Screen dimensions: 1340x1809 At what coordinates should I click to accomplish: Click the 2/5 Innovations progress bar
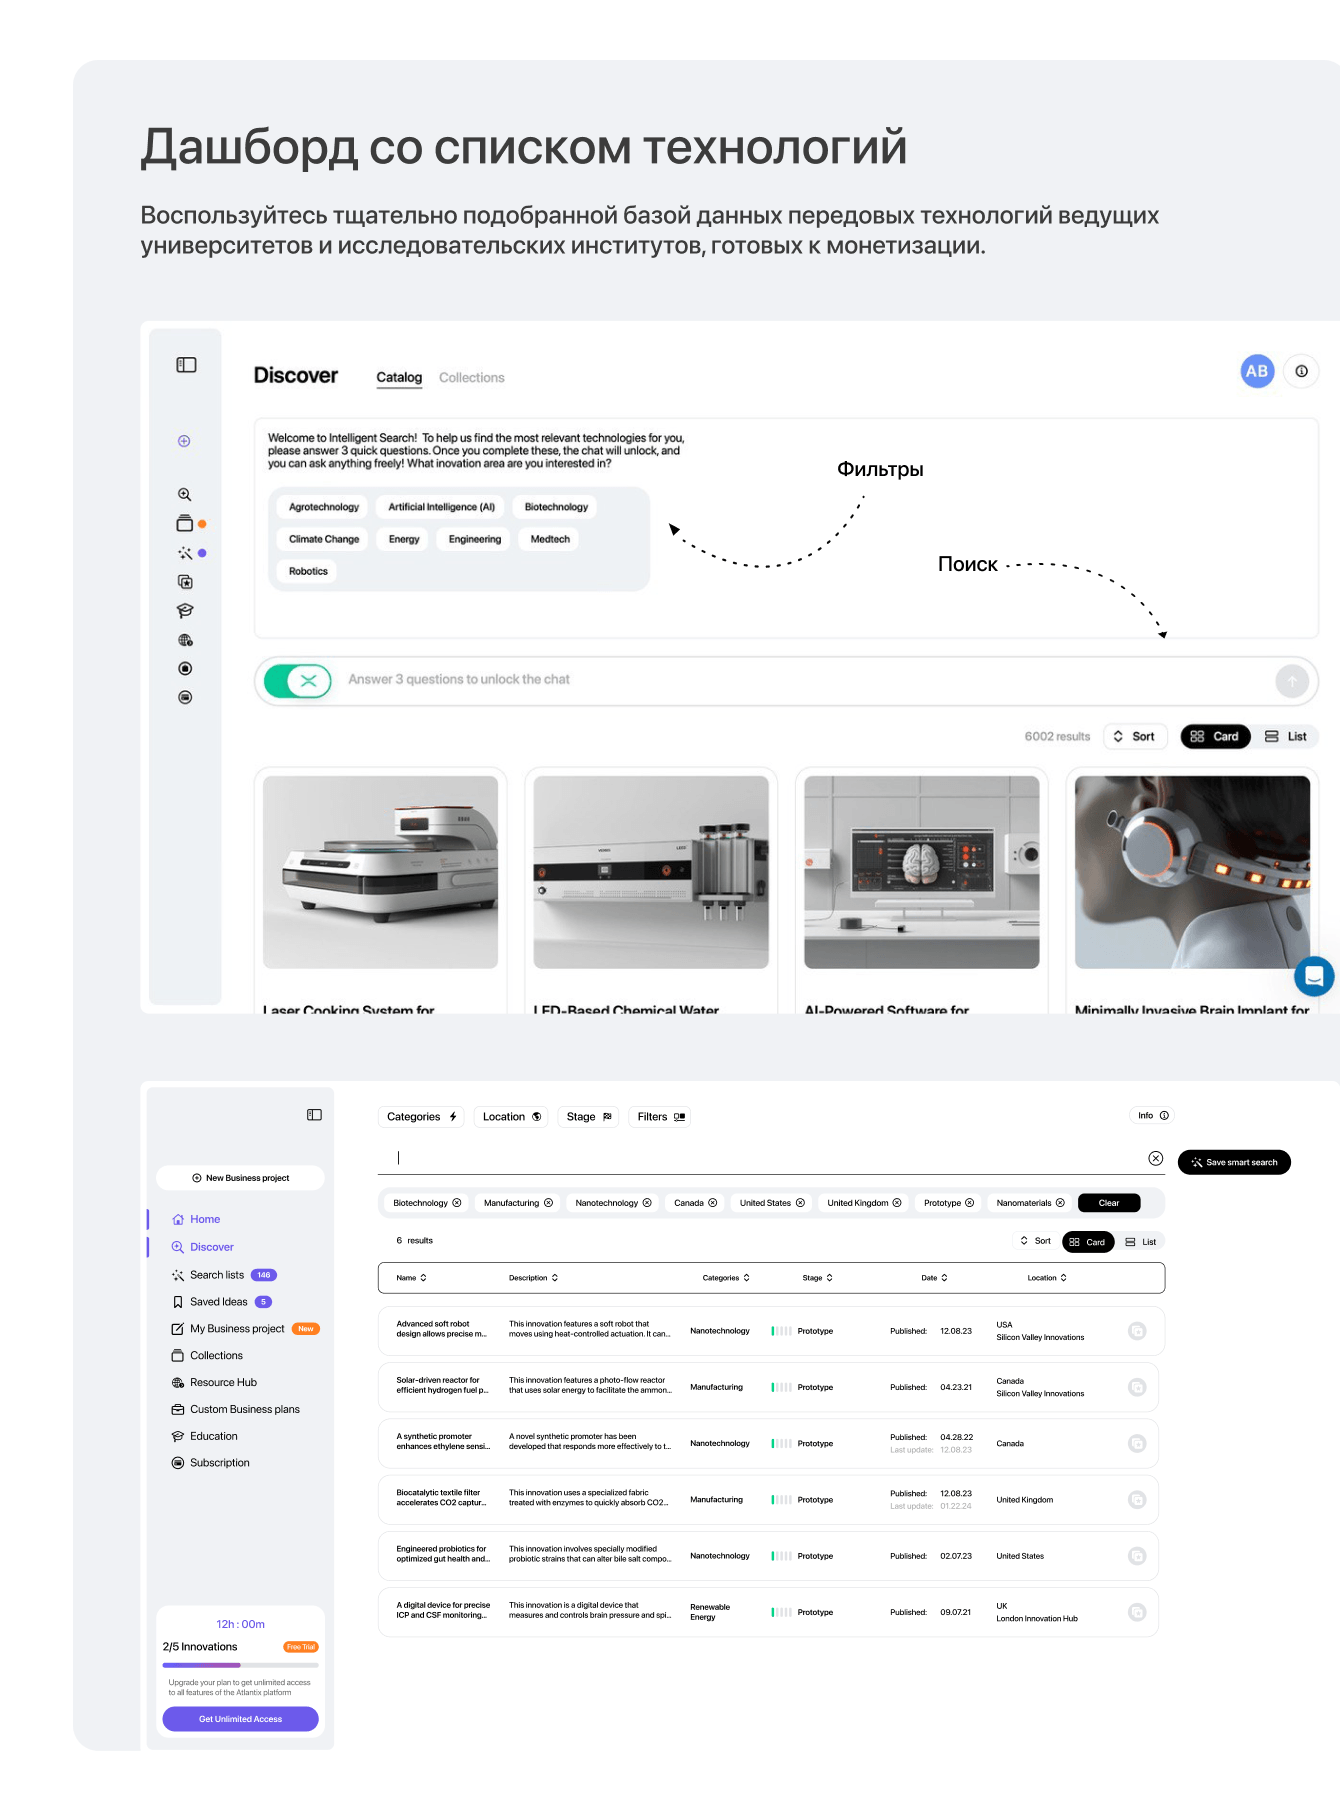[x=240, y=1666]
